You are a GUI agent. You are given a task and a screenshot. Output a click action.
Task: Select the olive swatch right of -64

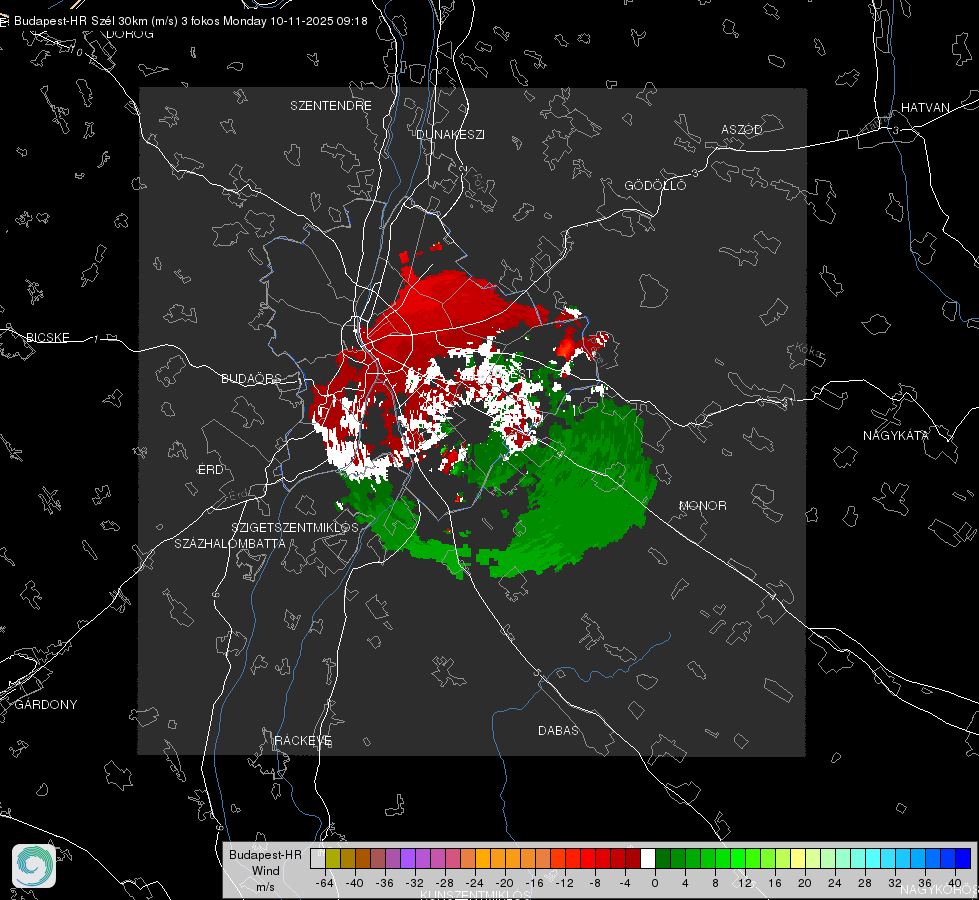333,858
